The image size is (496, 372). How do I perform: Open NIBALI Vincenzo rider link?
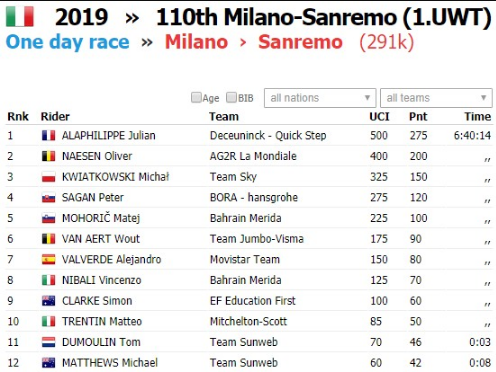(102, 280)
